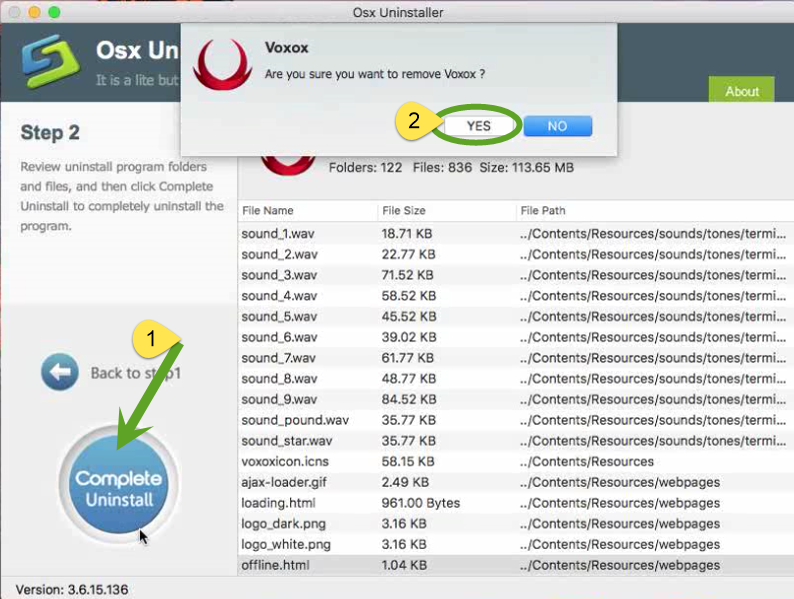Select the sound_2.wav row
794x599 pixels.
(x=515, y=254)
